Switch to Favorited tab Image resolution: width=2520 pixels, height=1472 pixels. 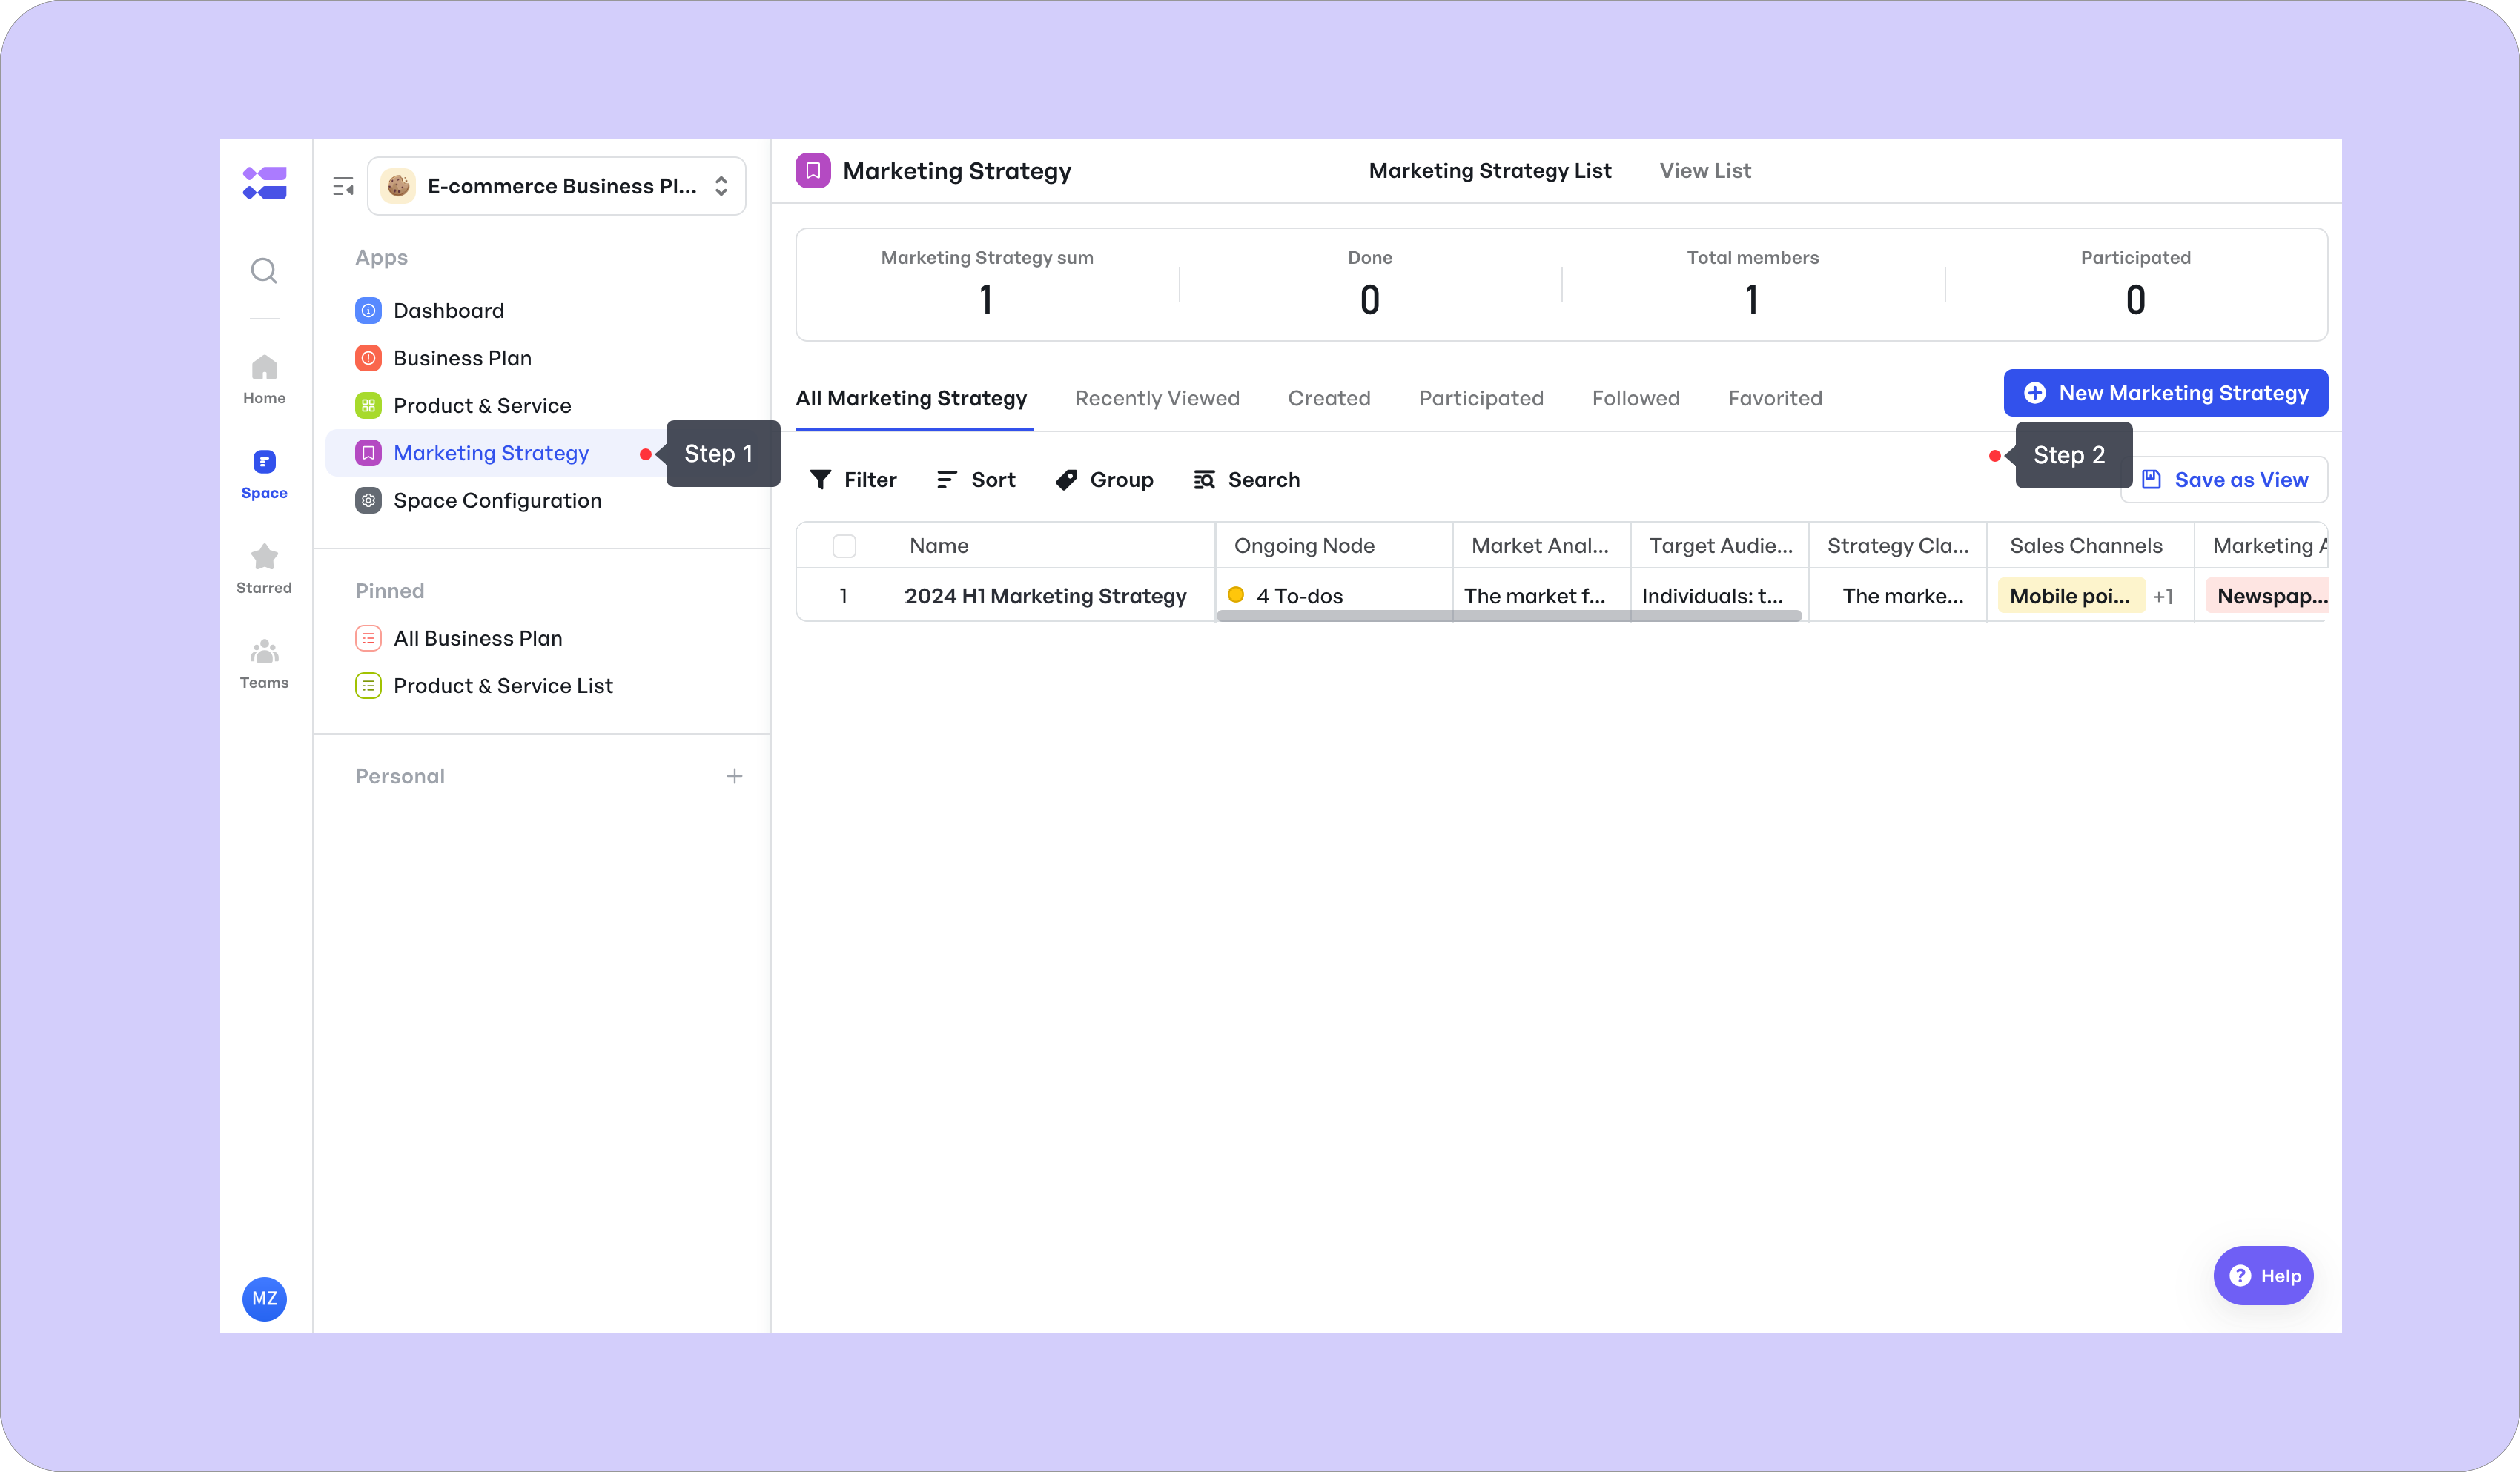[1775, 398]
